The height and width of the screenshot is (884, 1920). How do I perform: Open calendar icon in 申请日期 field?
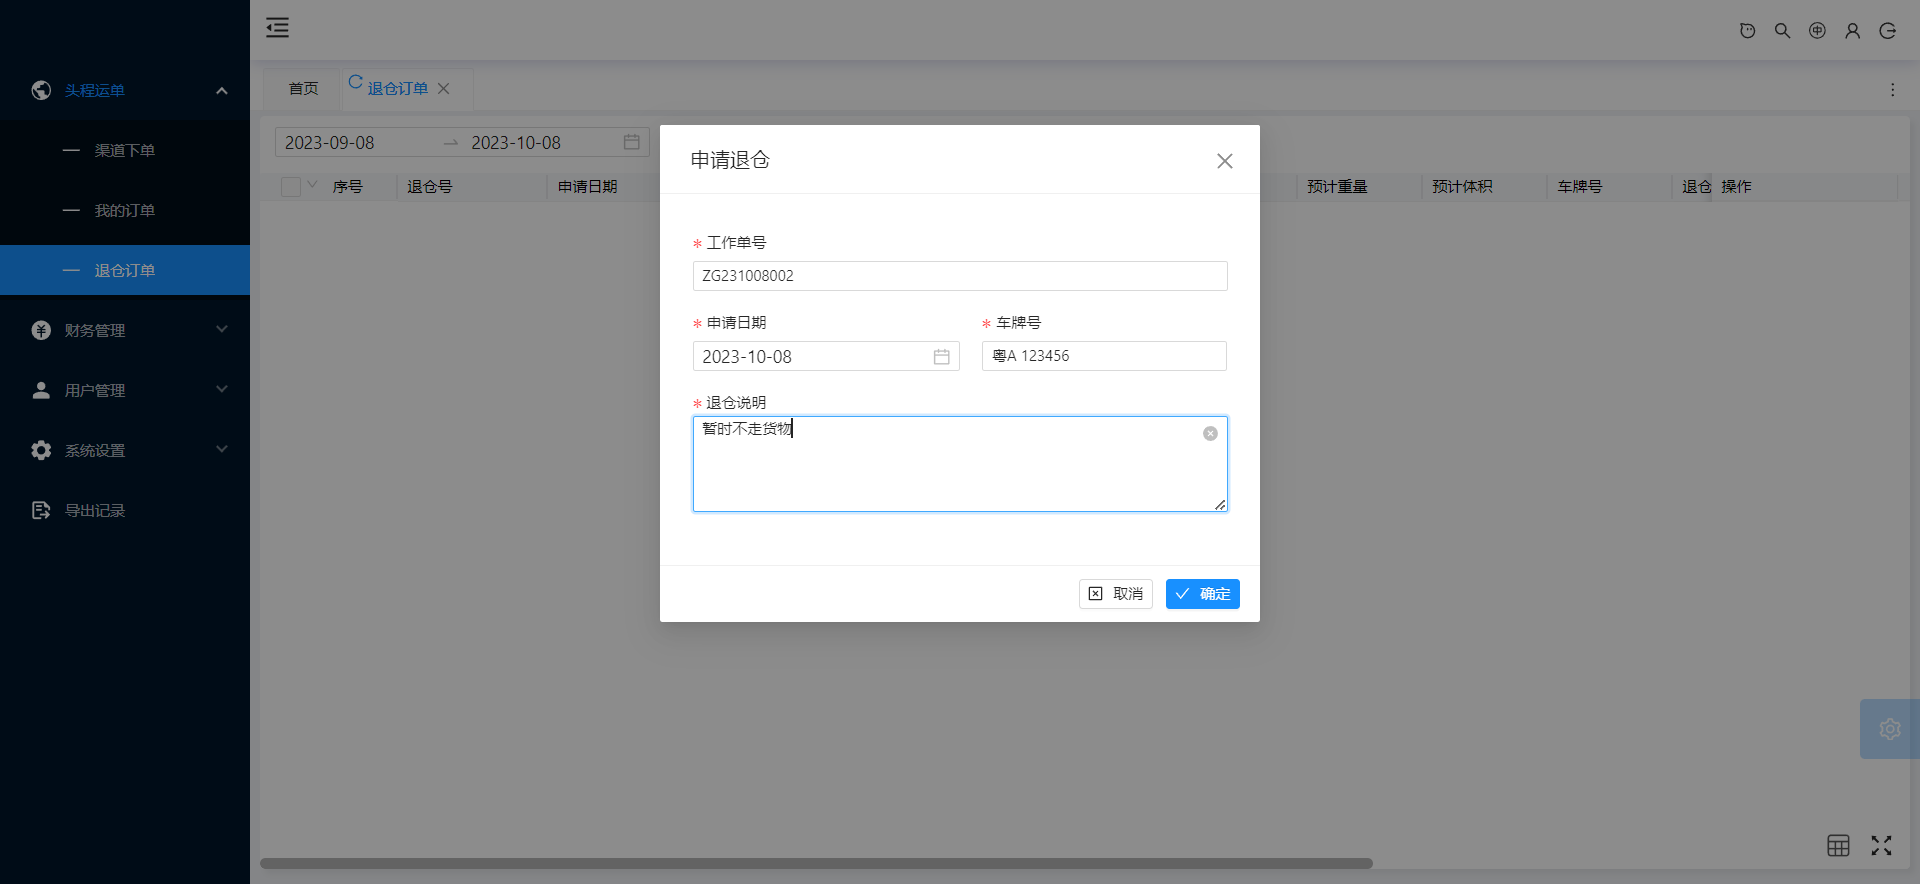click(941, 357)
